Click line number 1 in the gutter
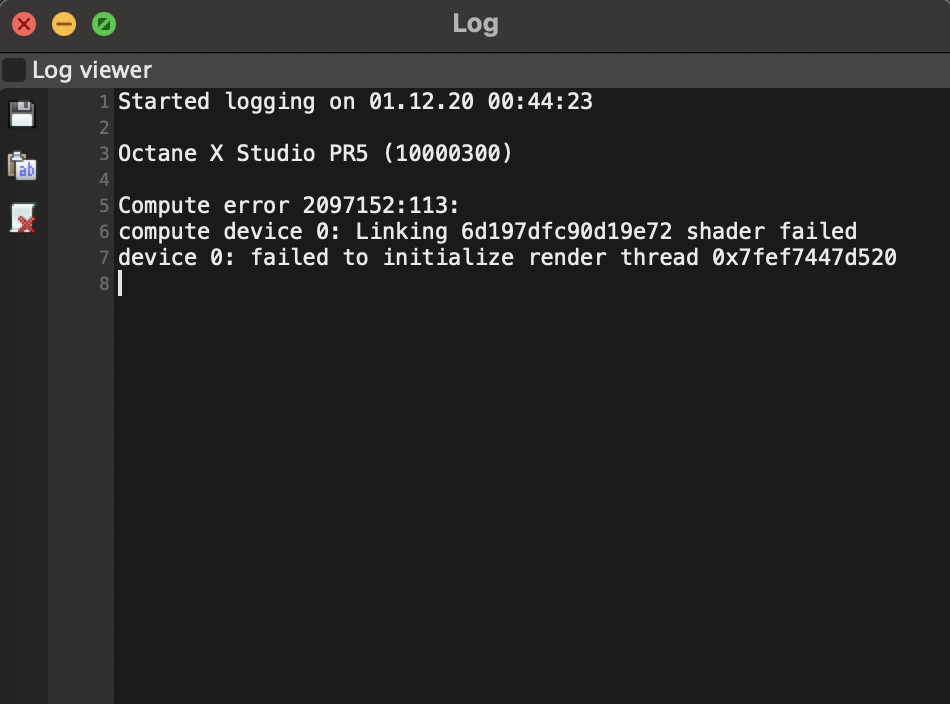Viewport: 950px width, 704px height. (104, 102)
